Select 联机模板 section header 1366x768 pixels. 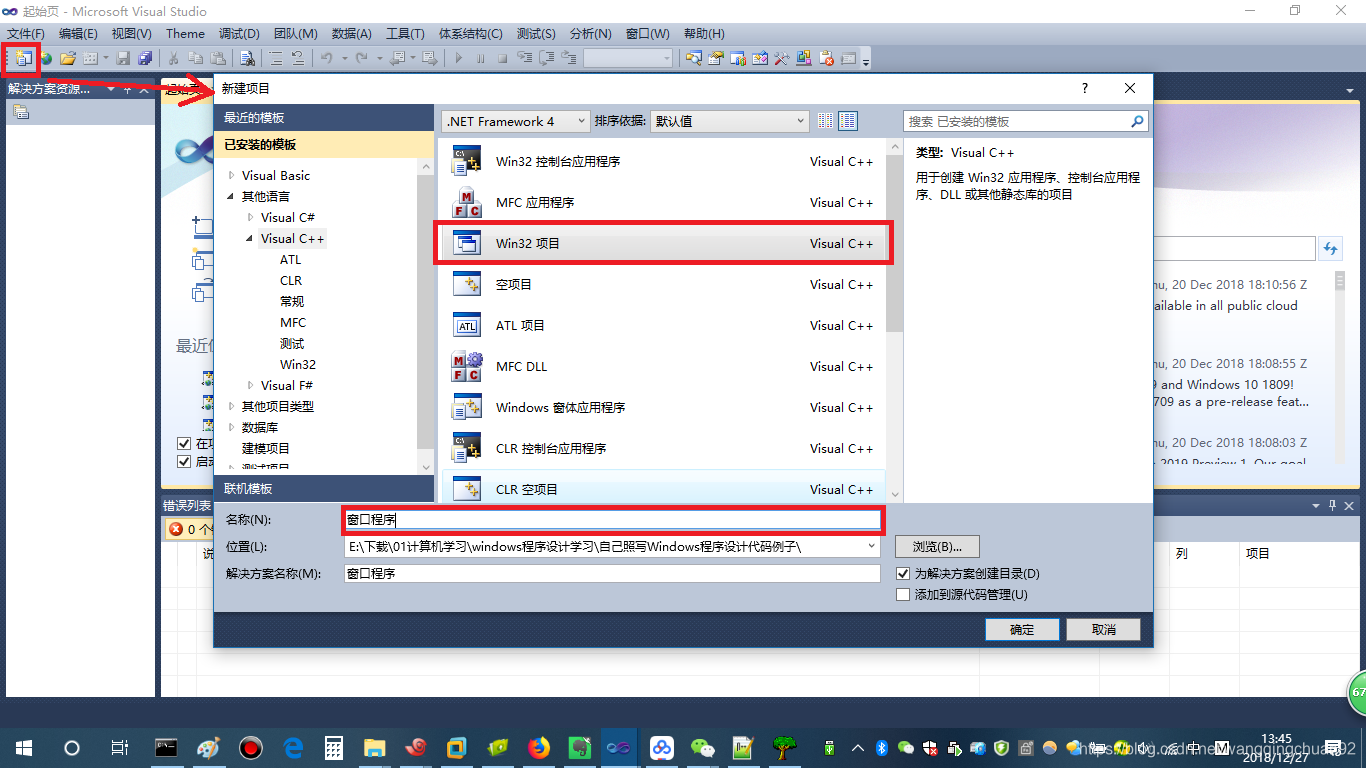click(x=324, y=488)
